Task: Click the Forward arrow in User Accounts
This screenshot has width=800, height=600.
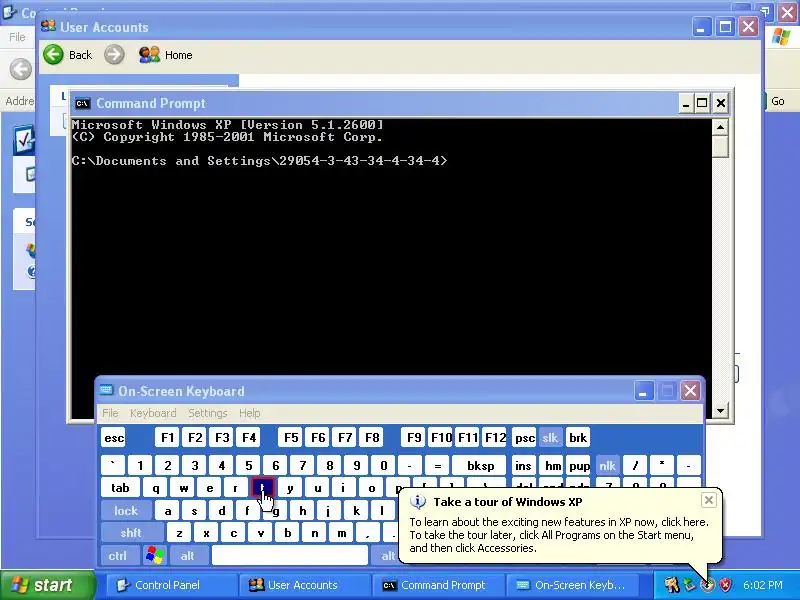Action: point(114,55)
